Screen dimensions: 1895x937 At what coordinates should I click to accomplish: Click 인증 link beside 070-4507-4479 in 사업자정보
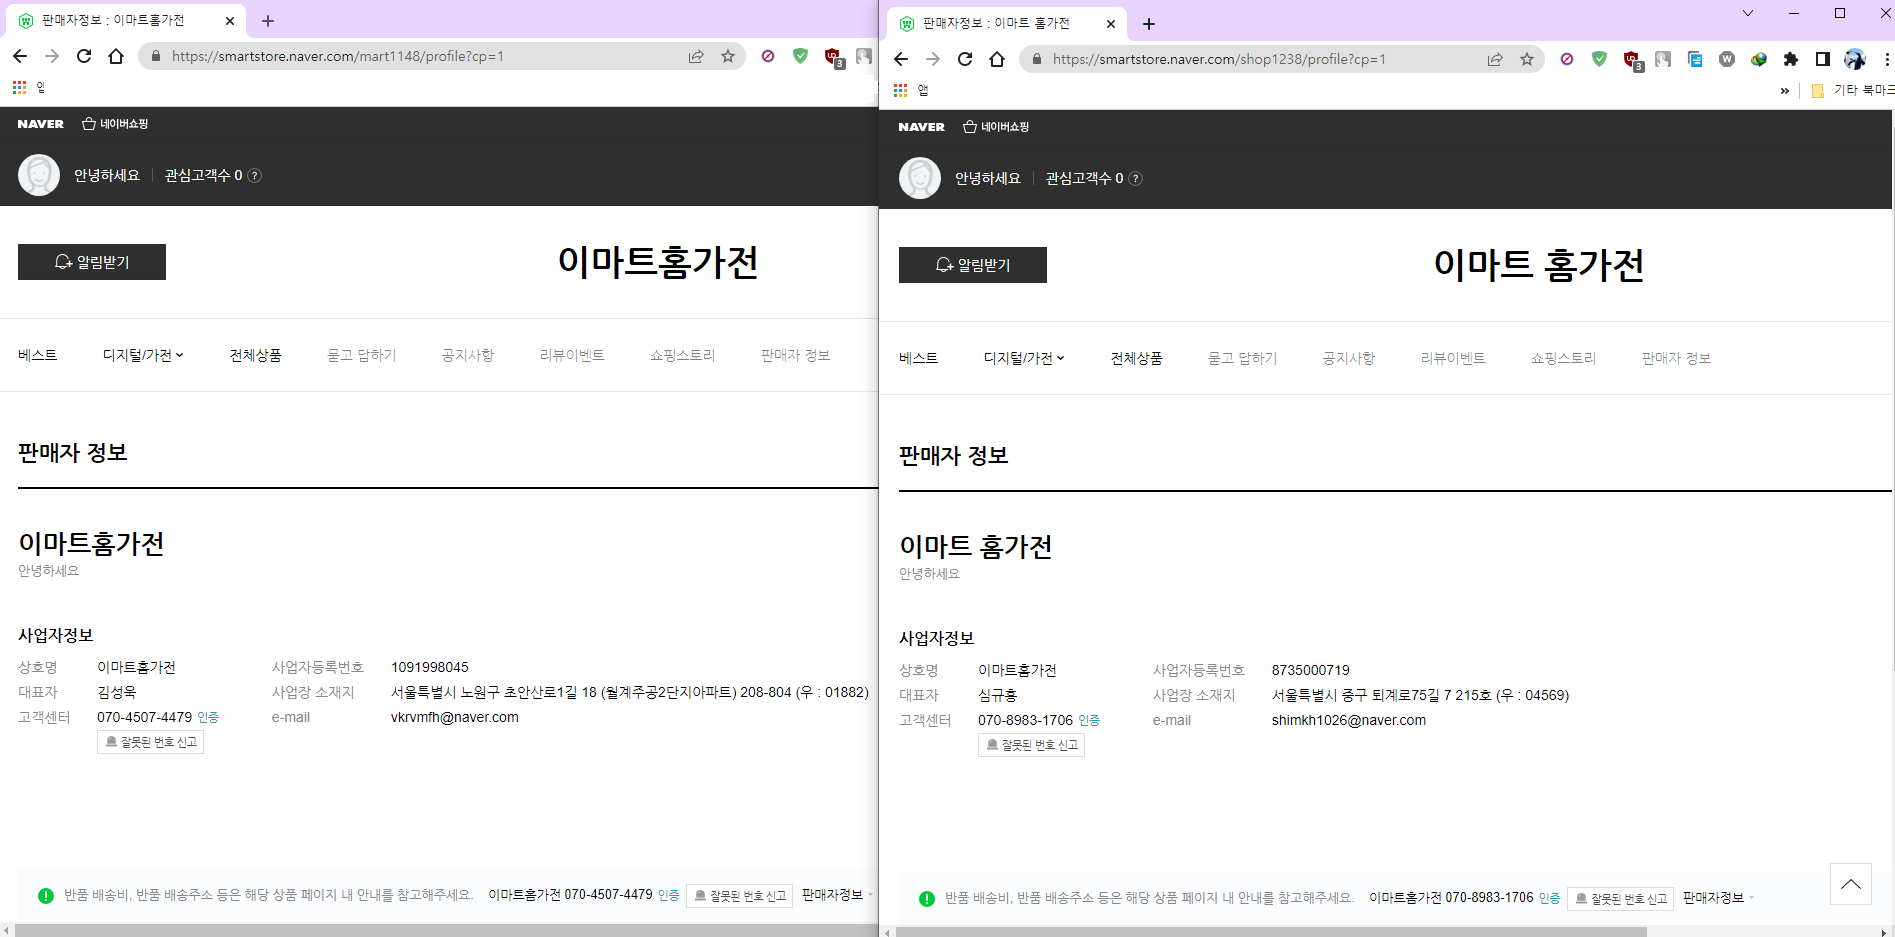coord(208,718)
